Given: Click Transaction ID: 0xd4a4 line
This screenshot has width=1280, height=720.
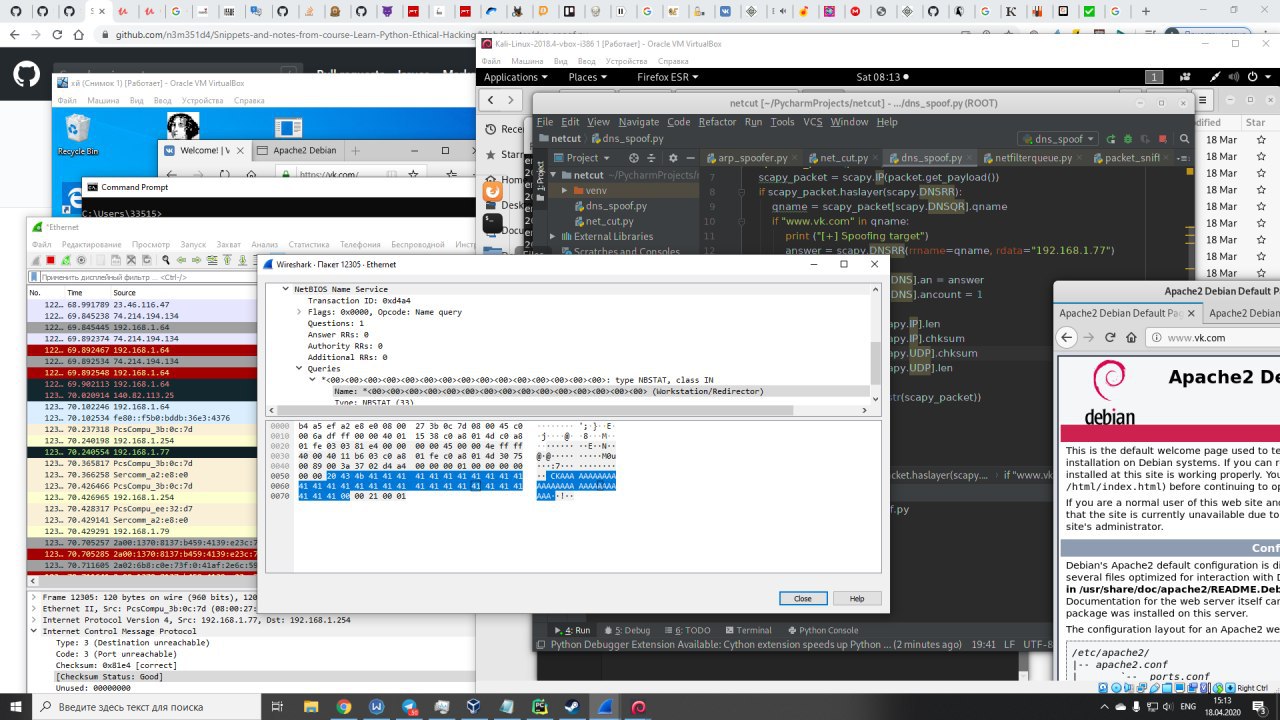Looking at the screenshot, I should [x=359, y=300].
